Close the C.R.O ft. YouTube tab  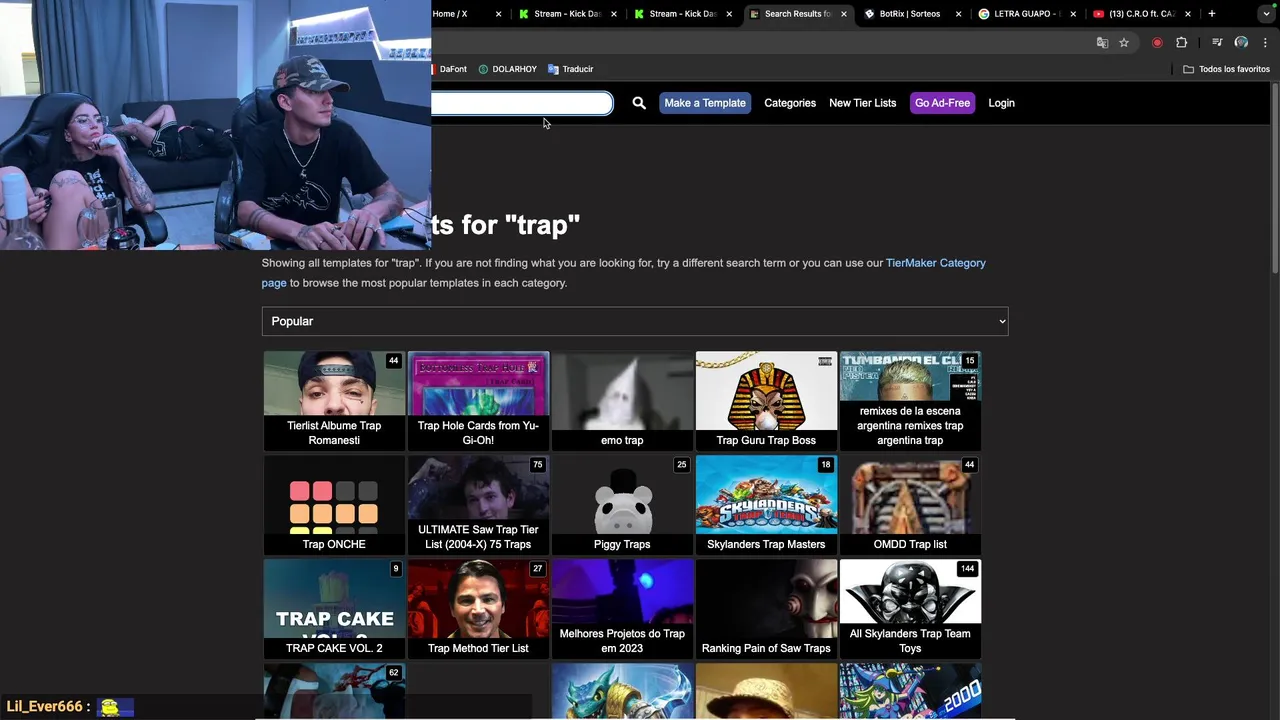[x=1188, y=14]
